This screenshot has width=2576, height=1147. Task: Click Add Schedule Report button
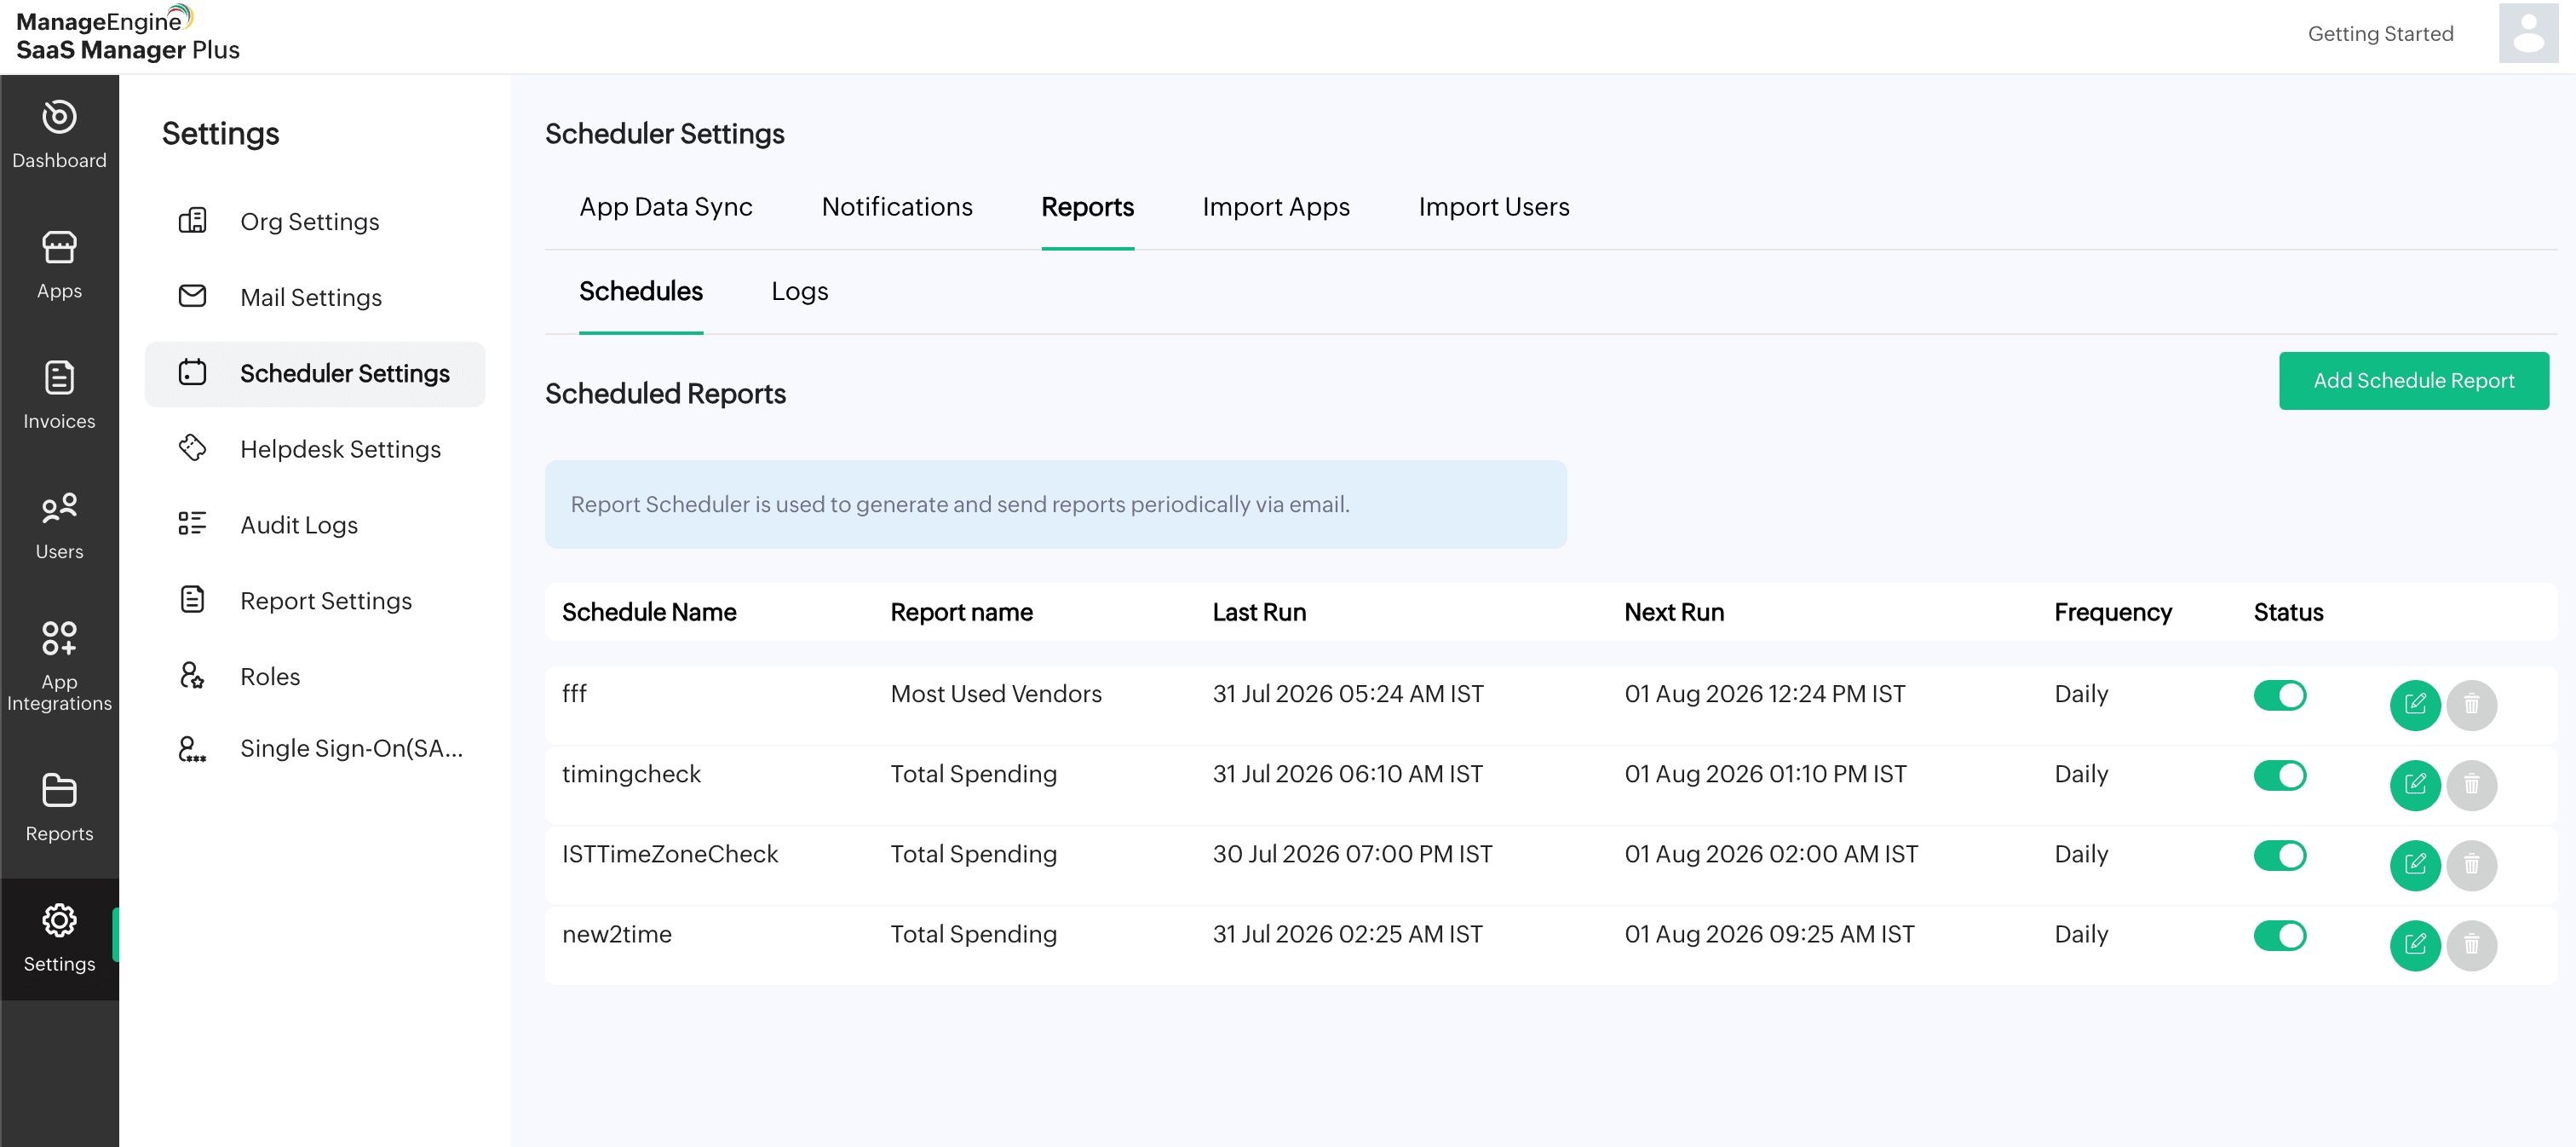[2414, 381]
